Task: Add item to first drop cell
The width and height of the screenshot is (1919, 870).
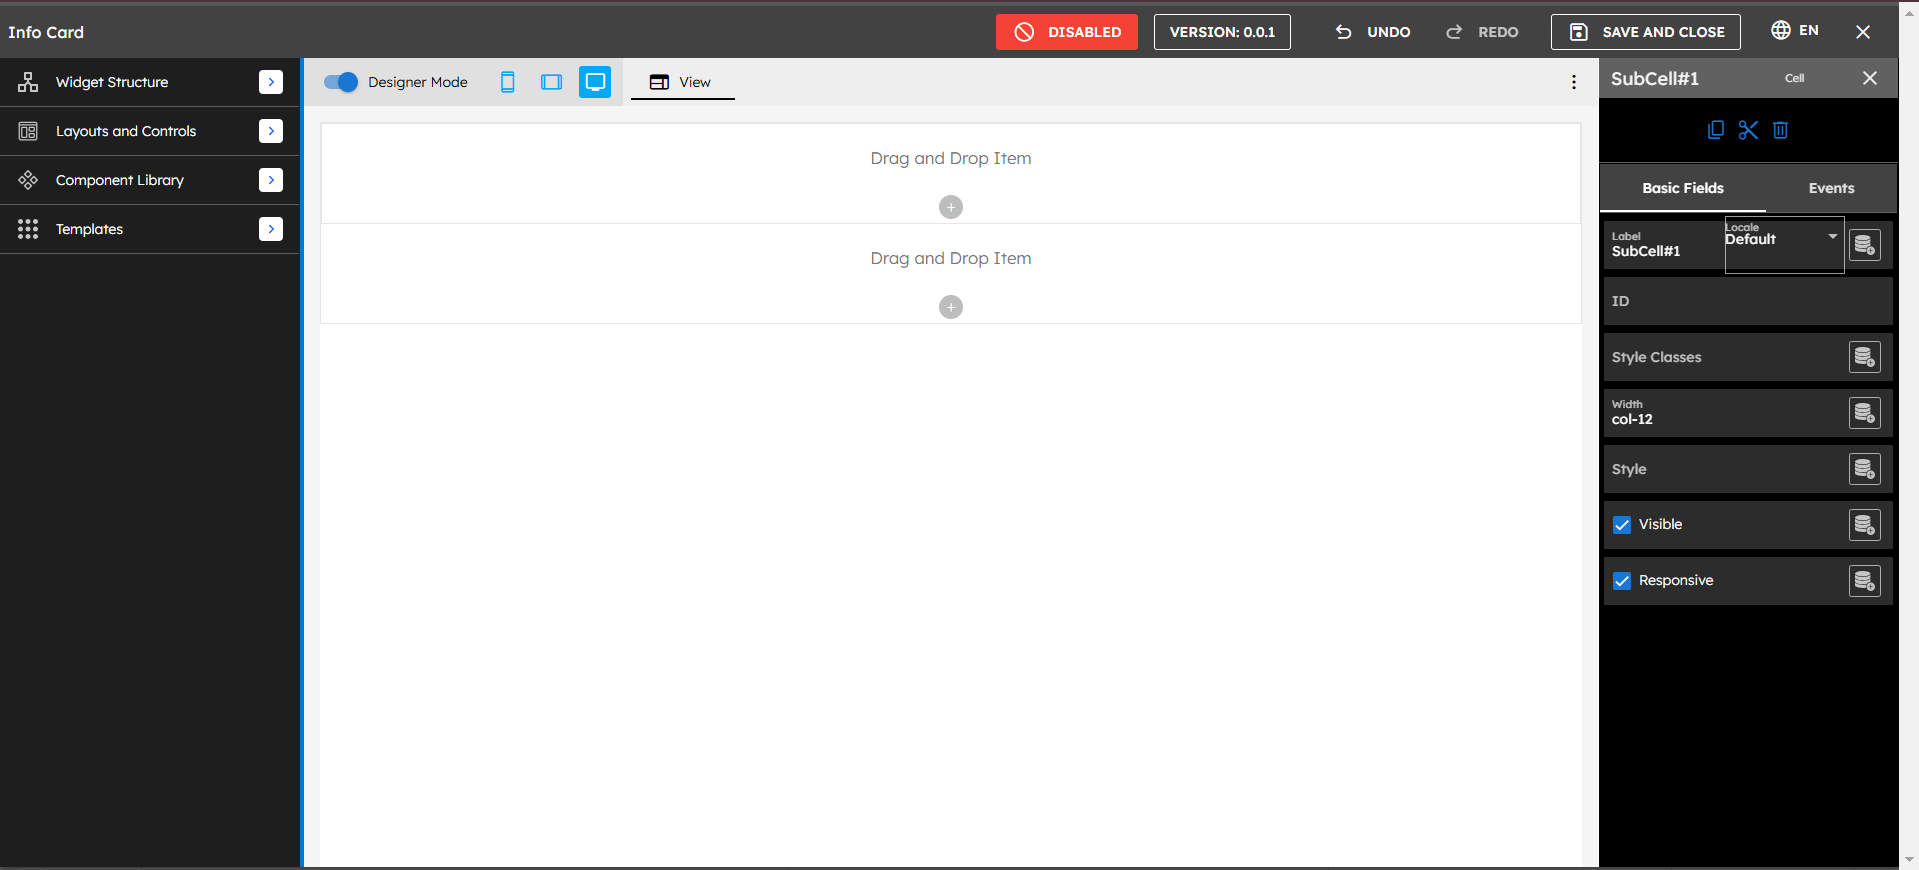Action: pos(951,207)
